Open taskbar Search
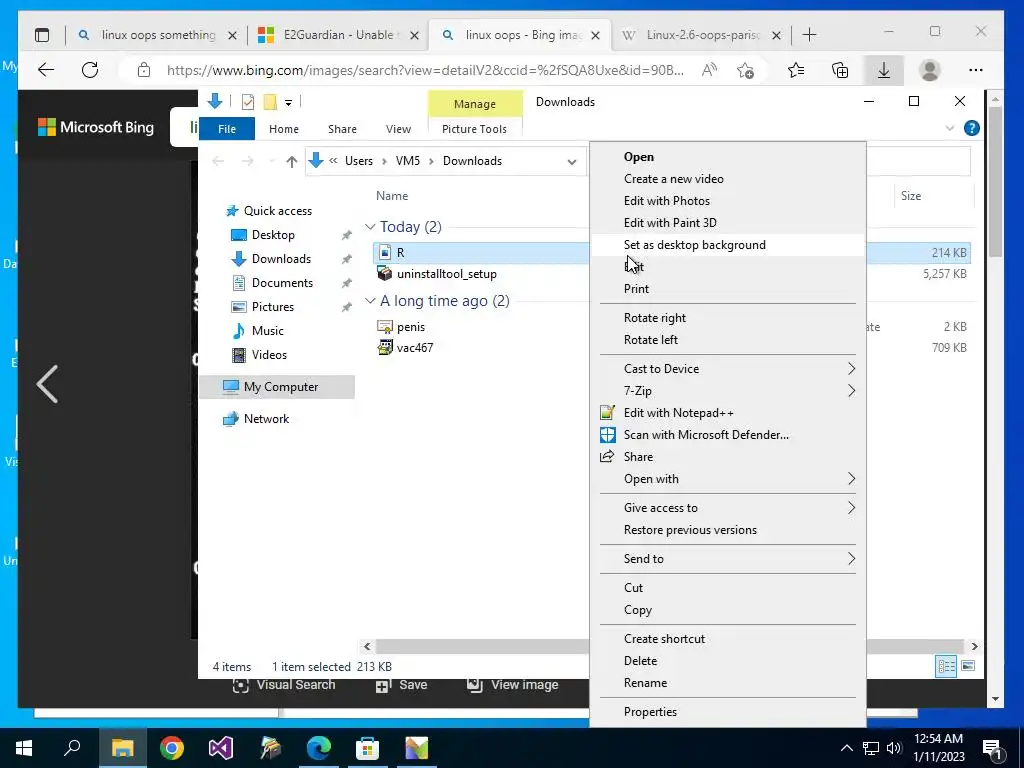Viewport: 1024px width, 768px height. (x=72, y=748)
